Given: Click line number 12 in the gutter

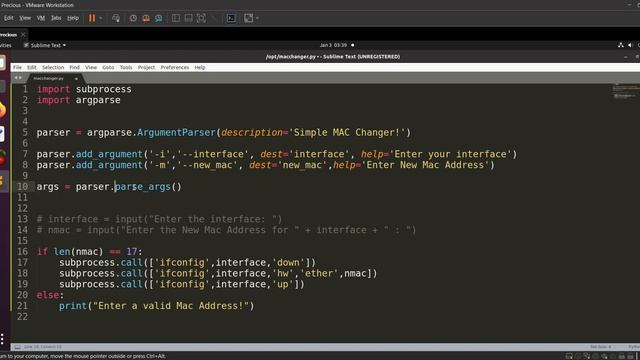Looking at the screenshot, I should (x=22, y=209).
